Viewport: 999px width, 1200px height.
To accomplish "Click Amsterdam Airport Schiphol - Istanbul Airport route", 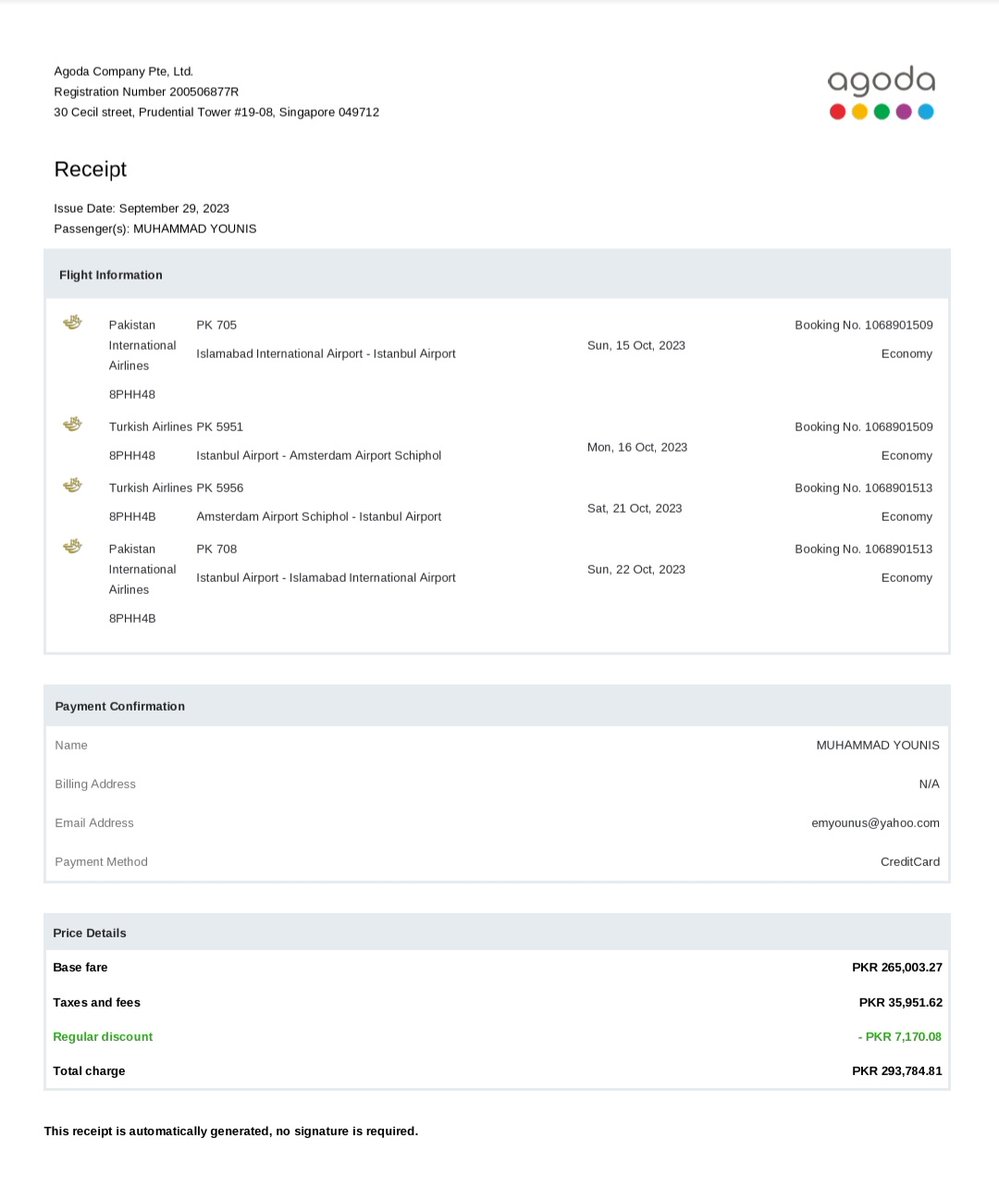I will (319, 516).
